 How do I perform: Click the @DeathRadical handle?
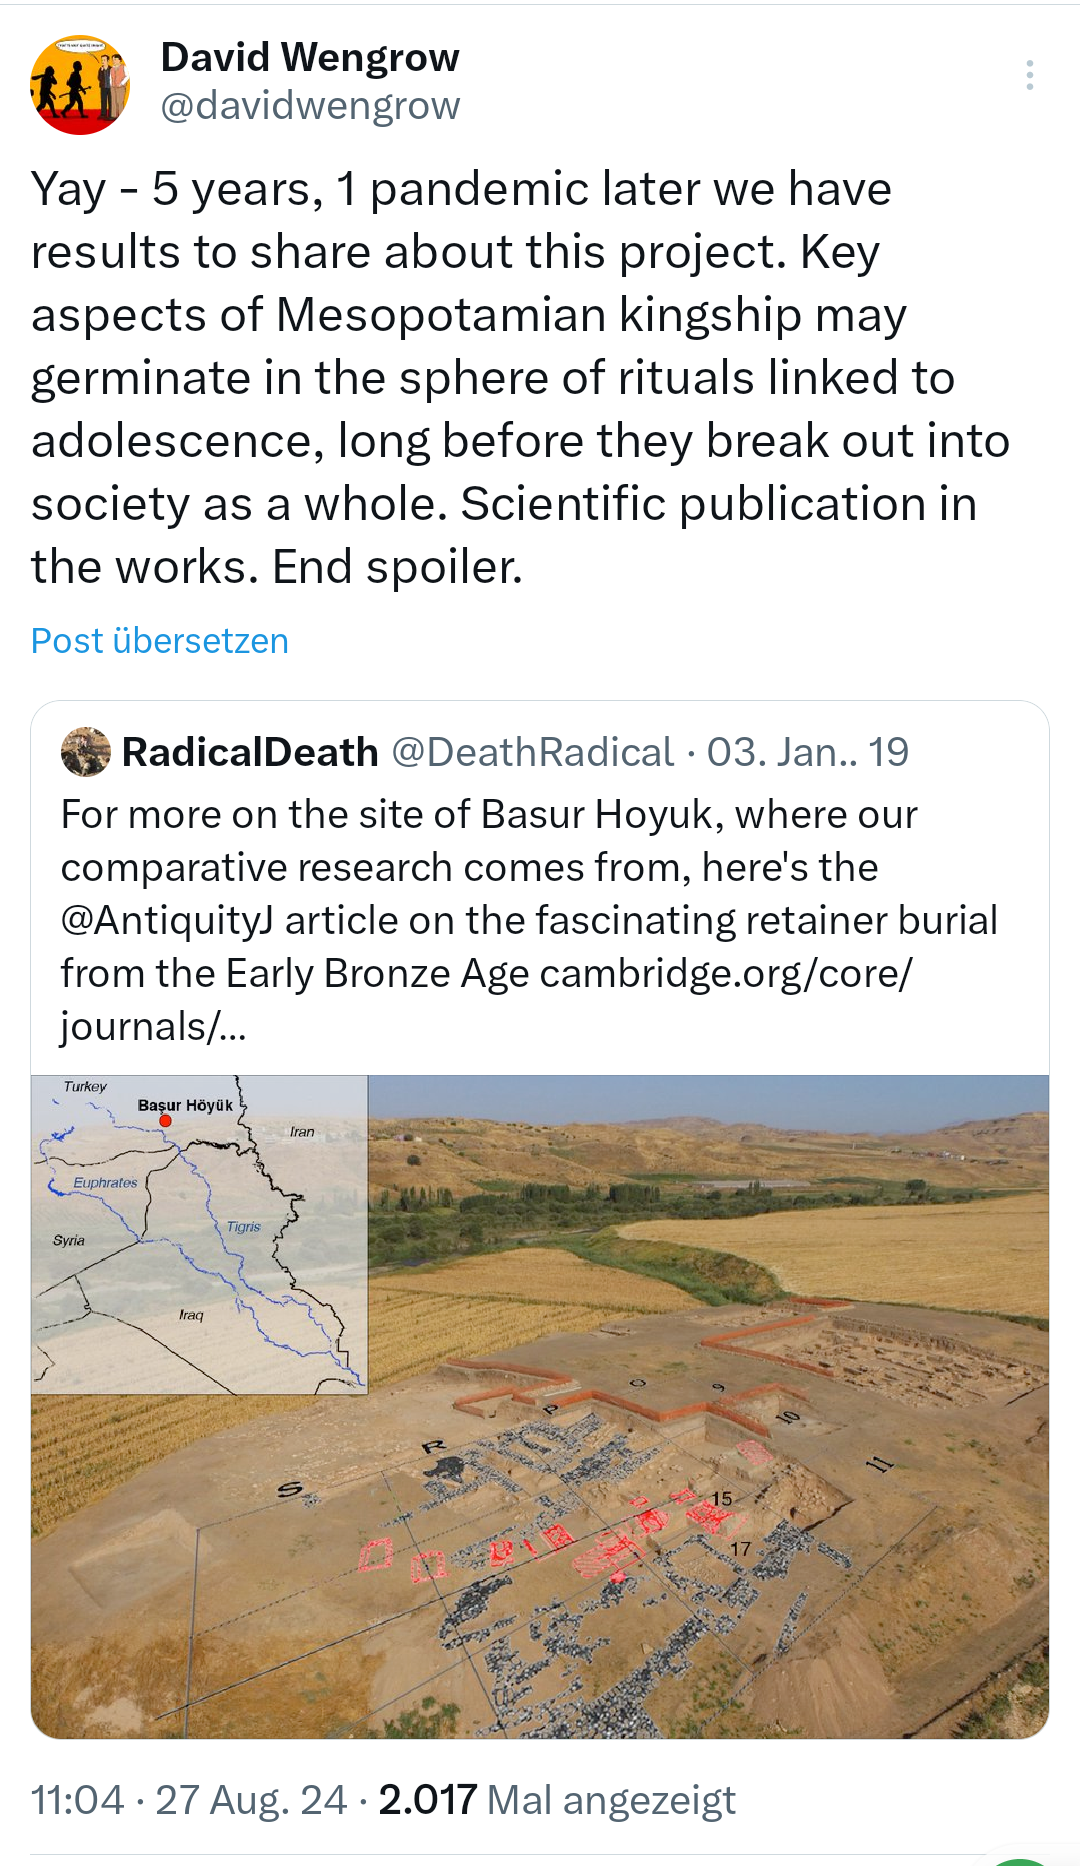click(x=533, y=752)
